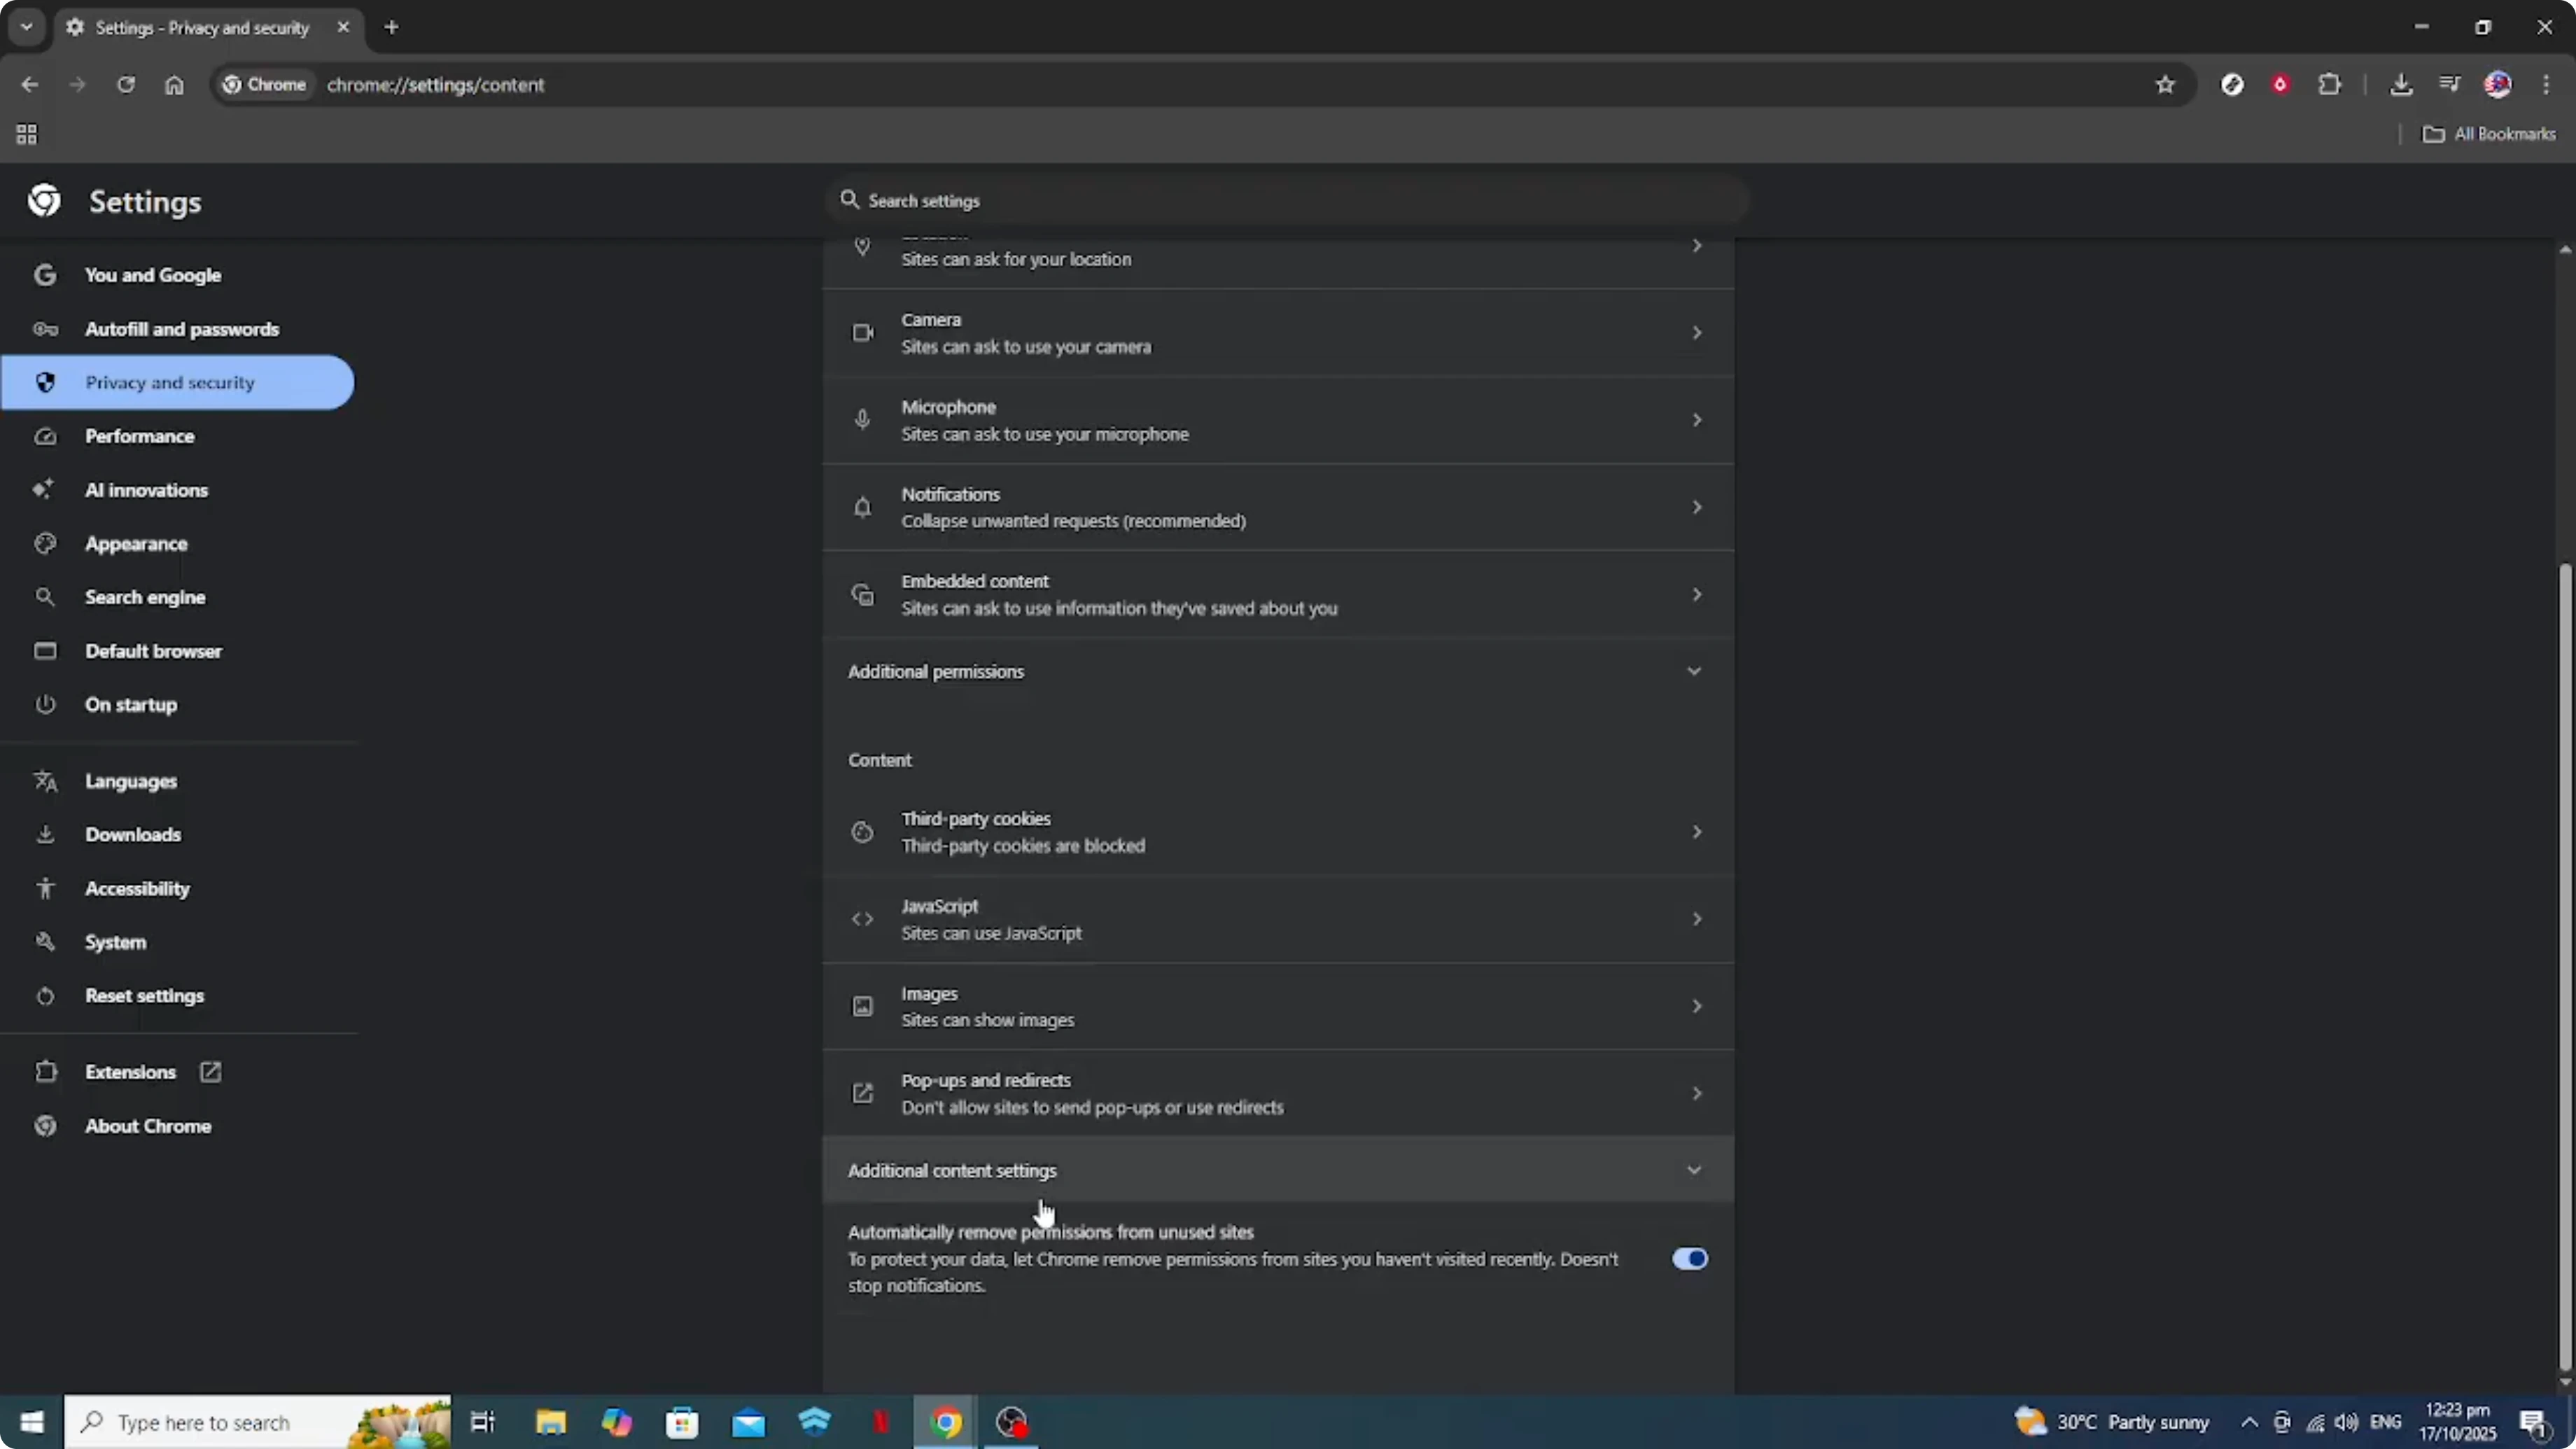Open Third-party cookies settings
Screen dimensions: 2576x1449
click(1278, 832)
